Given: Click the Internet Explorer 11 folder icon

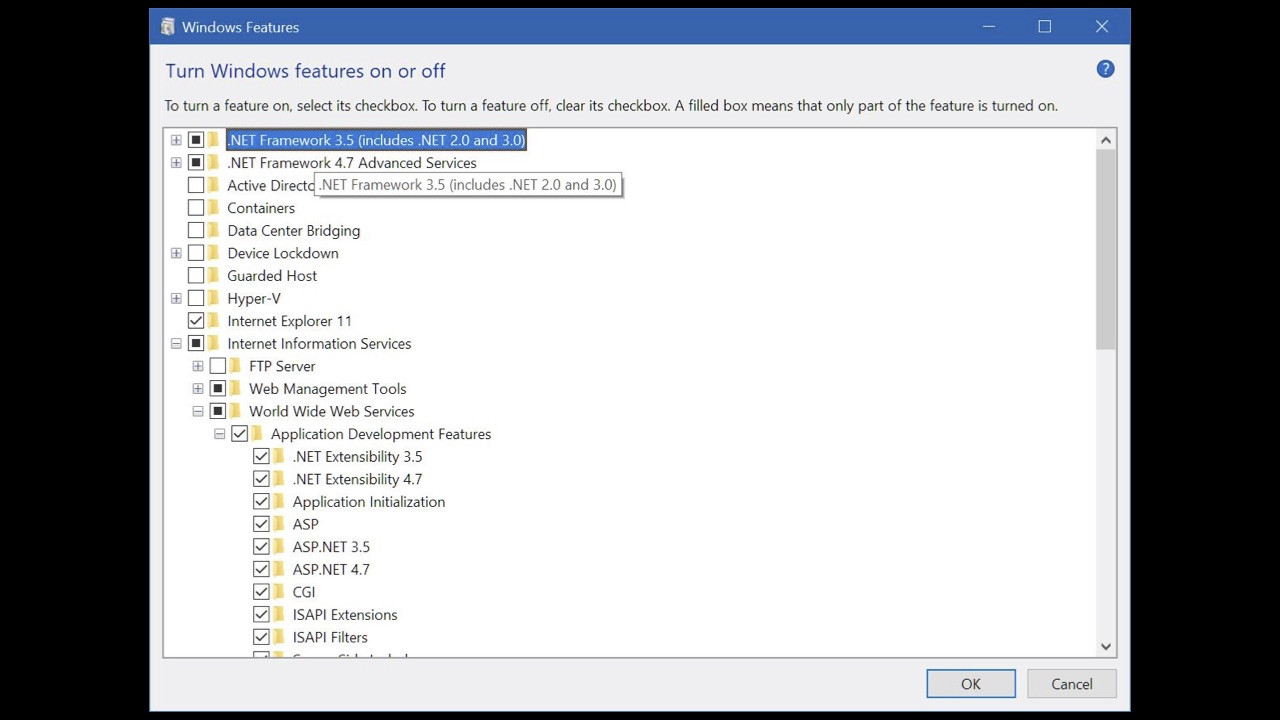Looking at the screenshot, I should (x=213, y=321).
